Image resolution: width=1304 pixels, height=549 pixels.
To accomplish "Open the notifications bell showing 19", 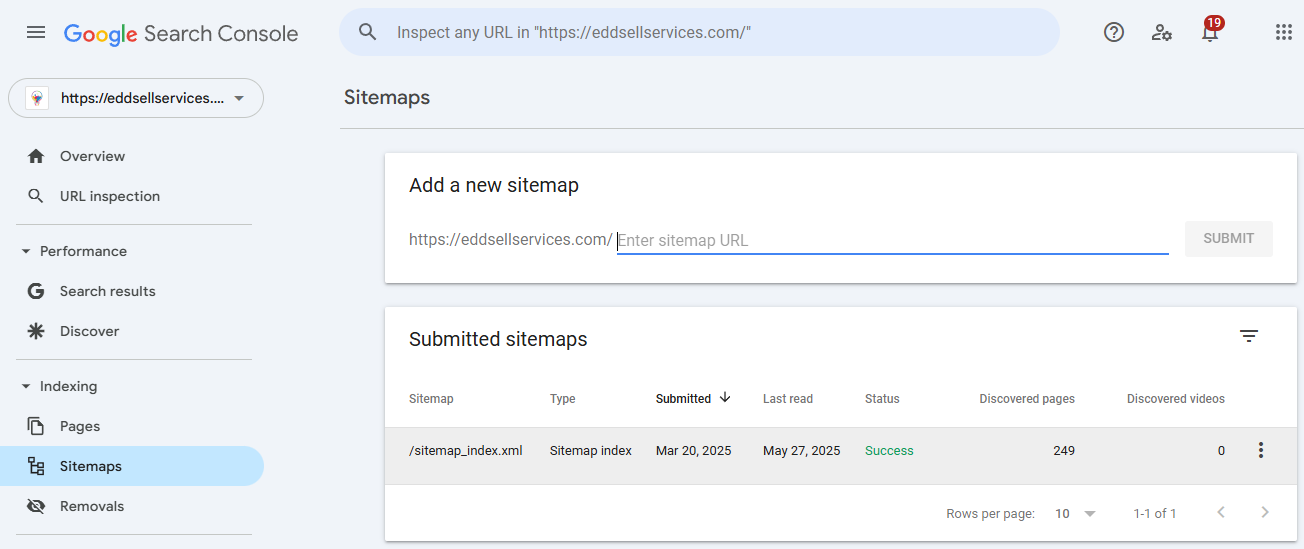I will 1210,30.
